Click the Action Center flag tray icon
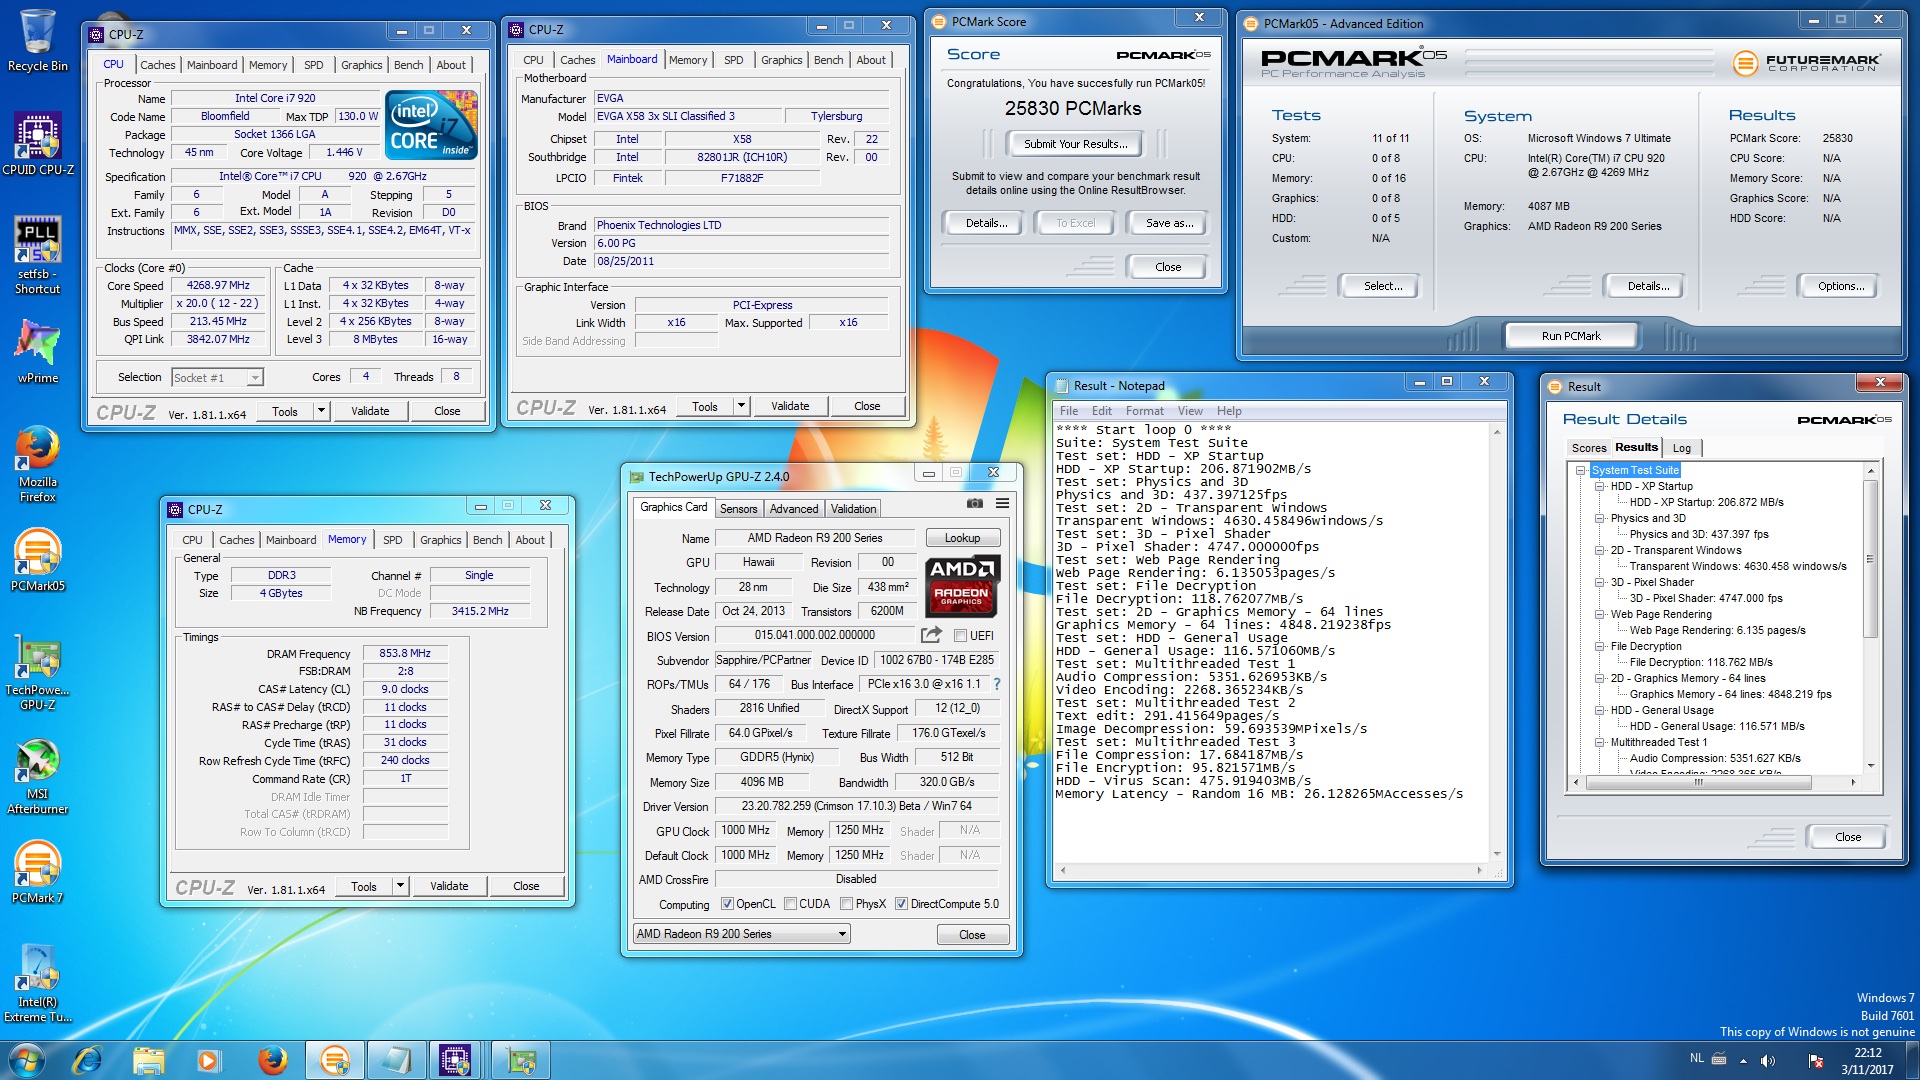This screenshot has height=1080, width=1920. click(x=1815, y=1060)
